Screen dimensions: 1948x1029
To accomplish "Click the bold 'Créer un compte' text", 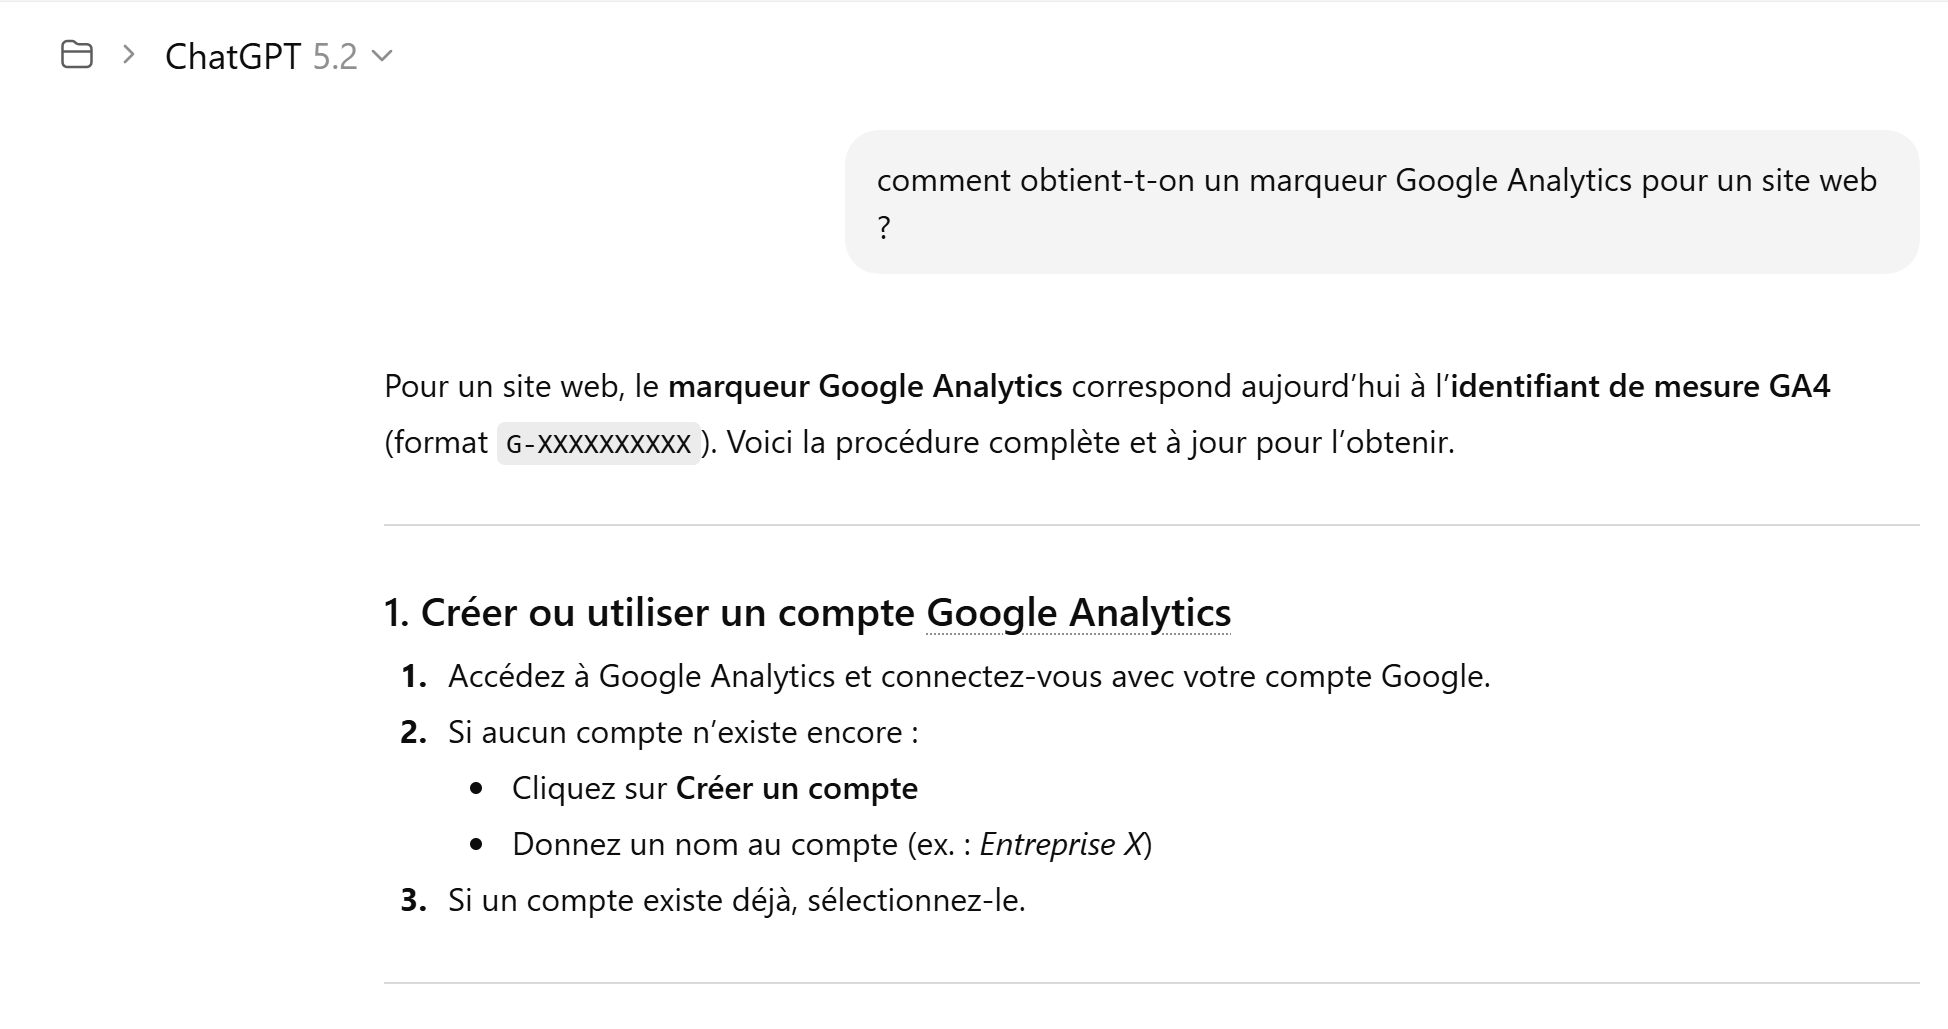I will [x=796, y=789].
